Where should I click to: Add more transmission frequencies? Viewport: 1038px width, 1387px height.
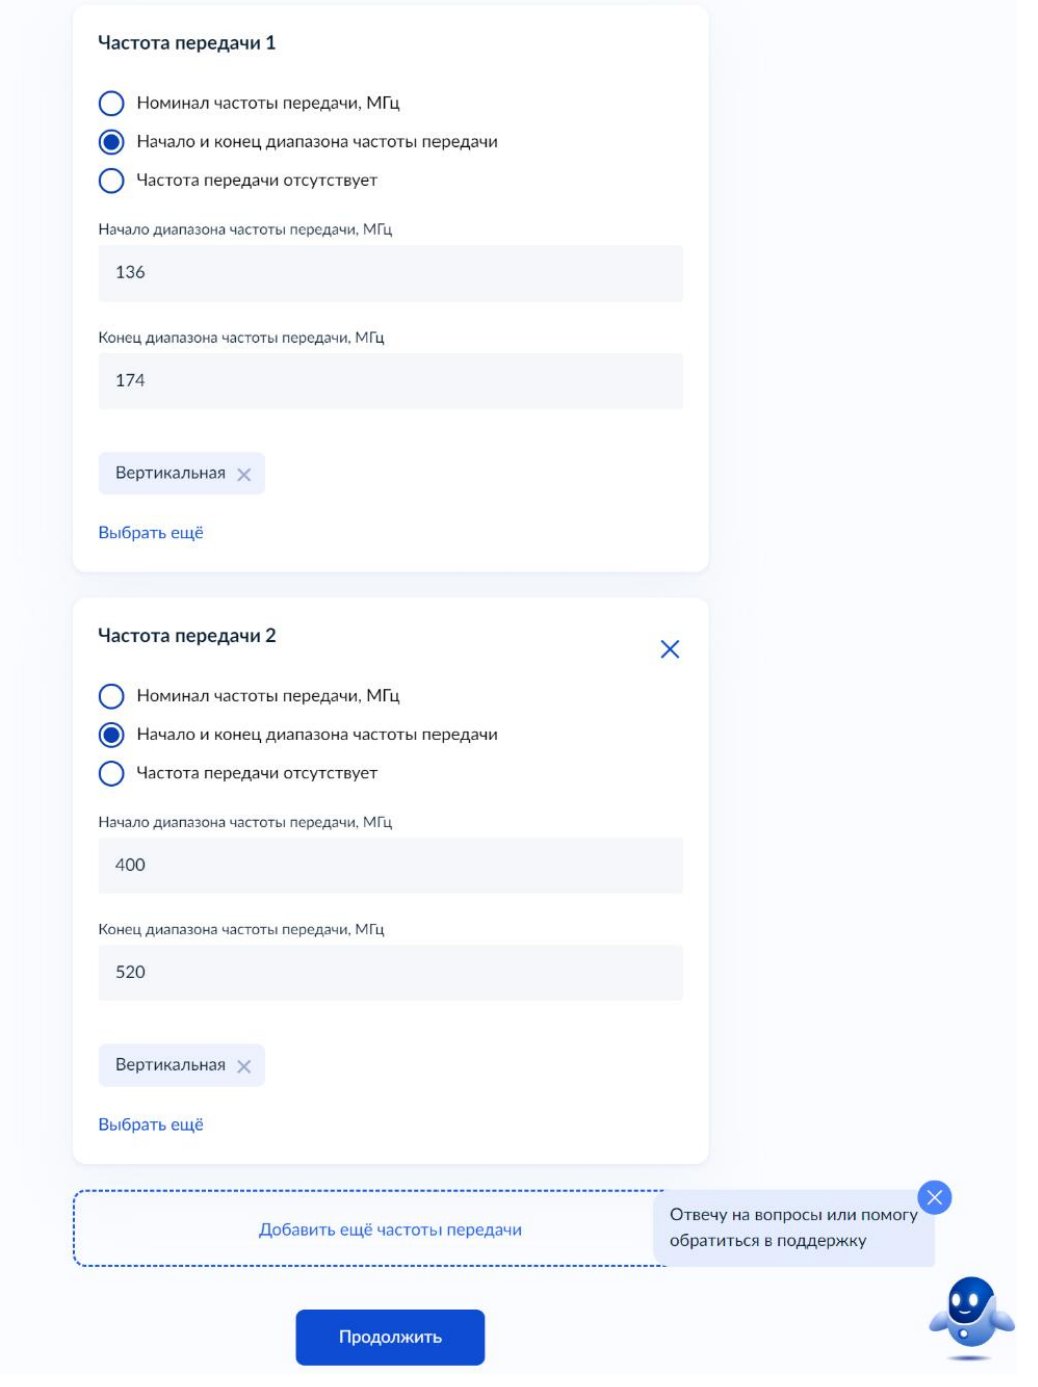pyautogui.click(x=390, y=1230)
